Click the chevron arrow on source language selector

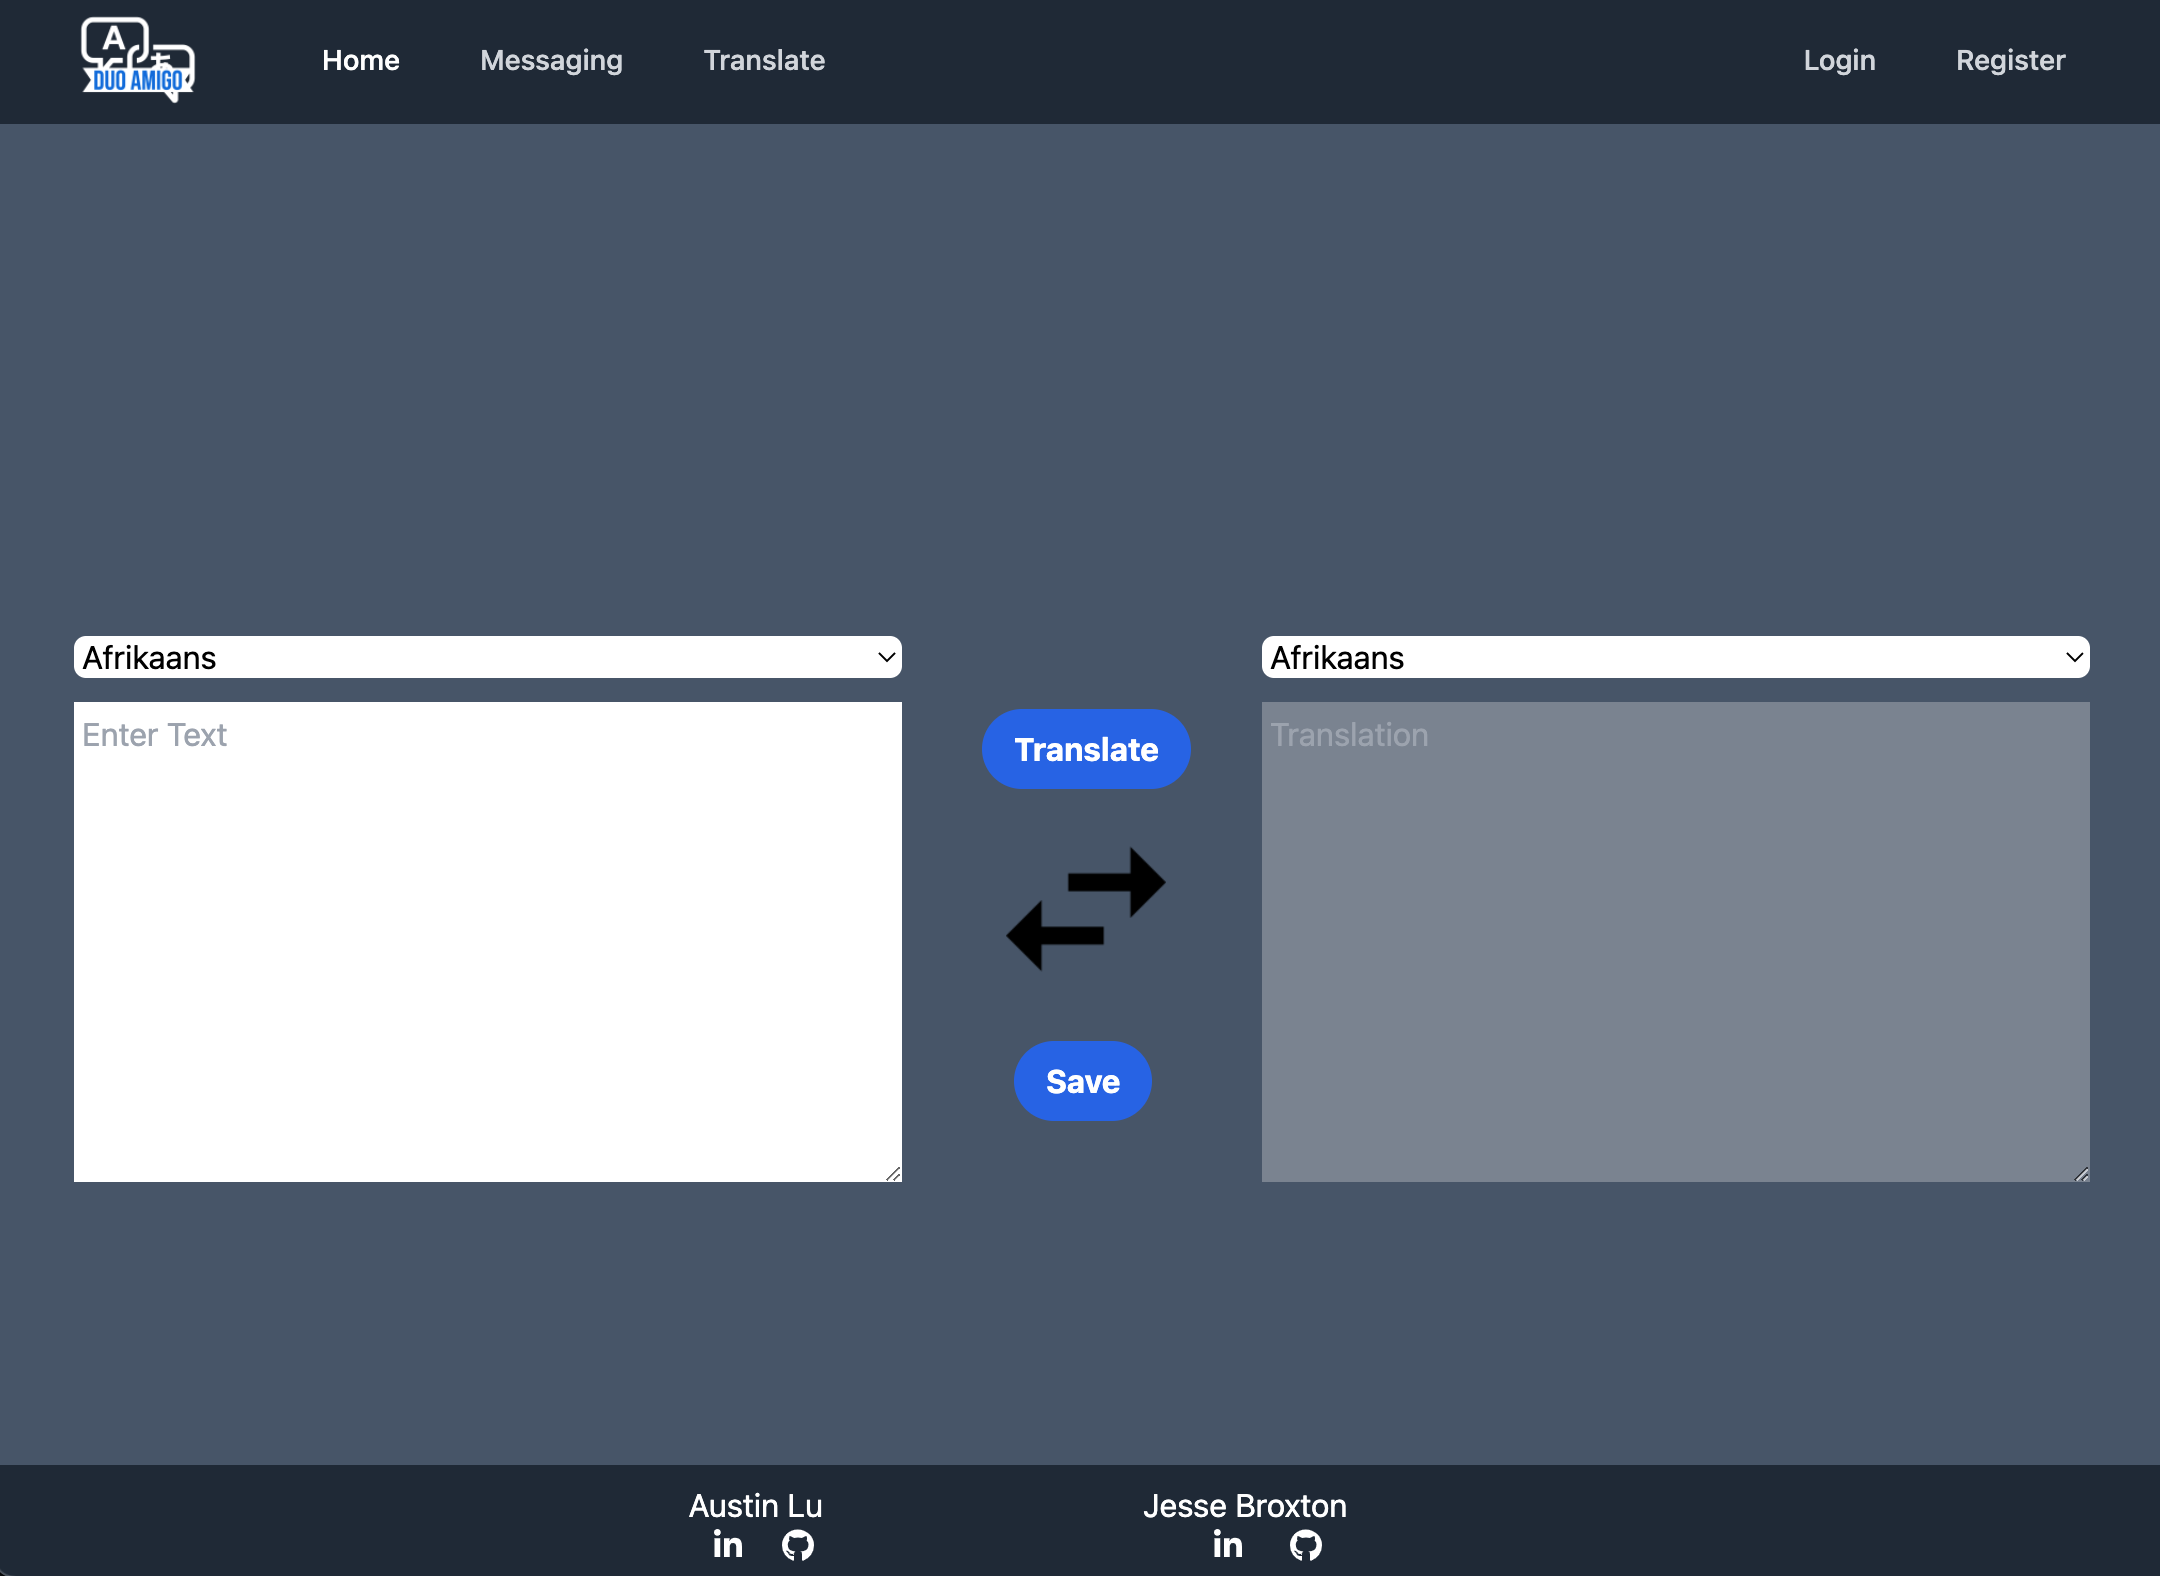[x=886, y=658]
